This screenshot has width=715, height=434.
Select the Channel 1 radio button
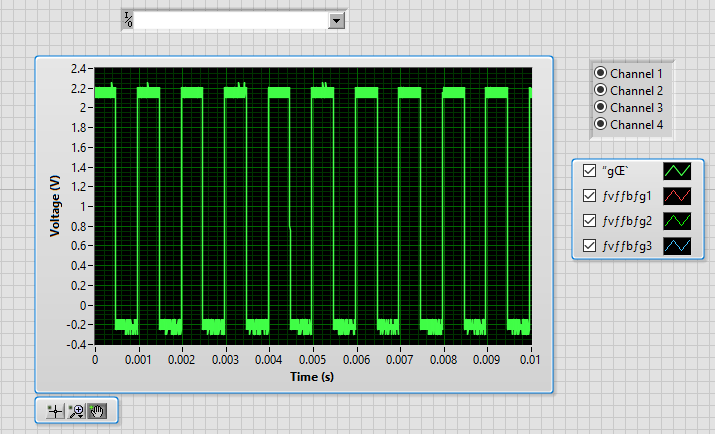click(x=601, y=73)
